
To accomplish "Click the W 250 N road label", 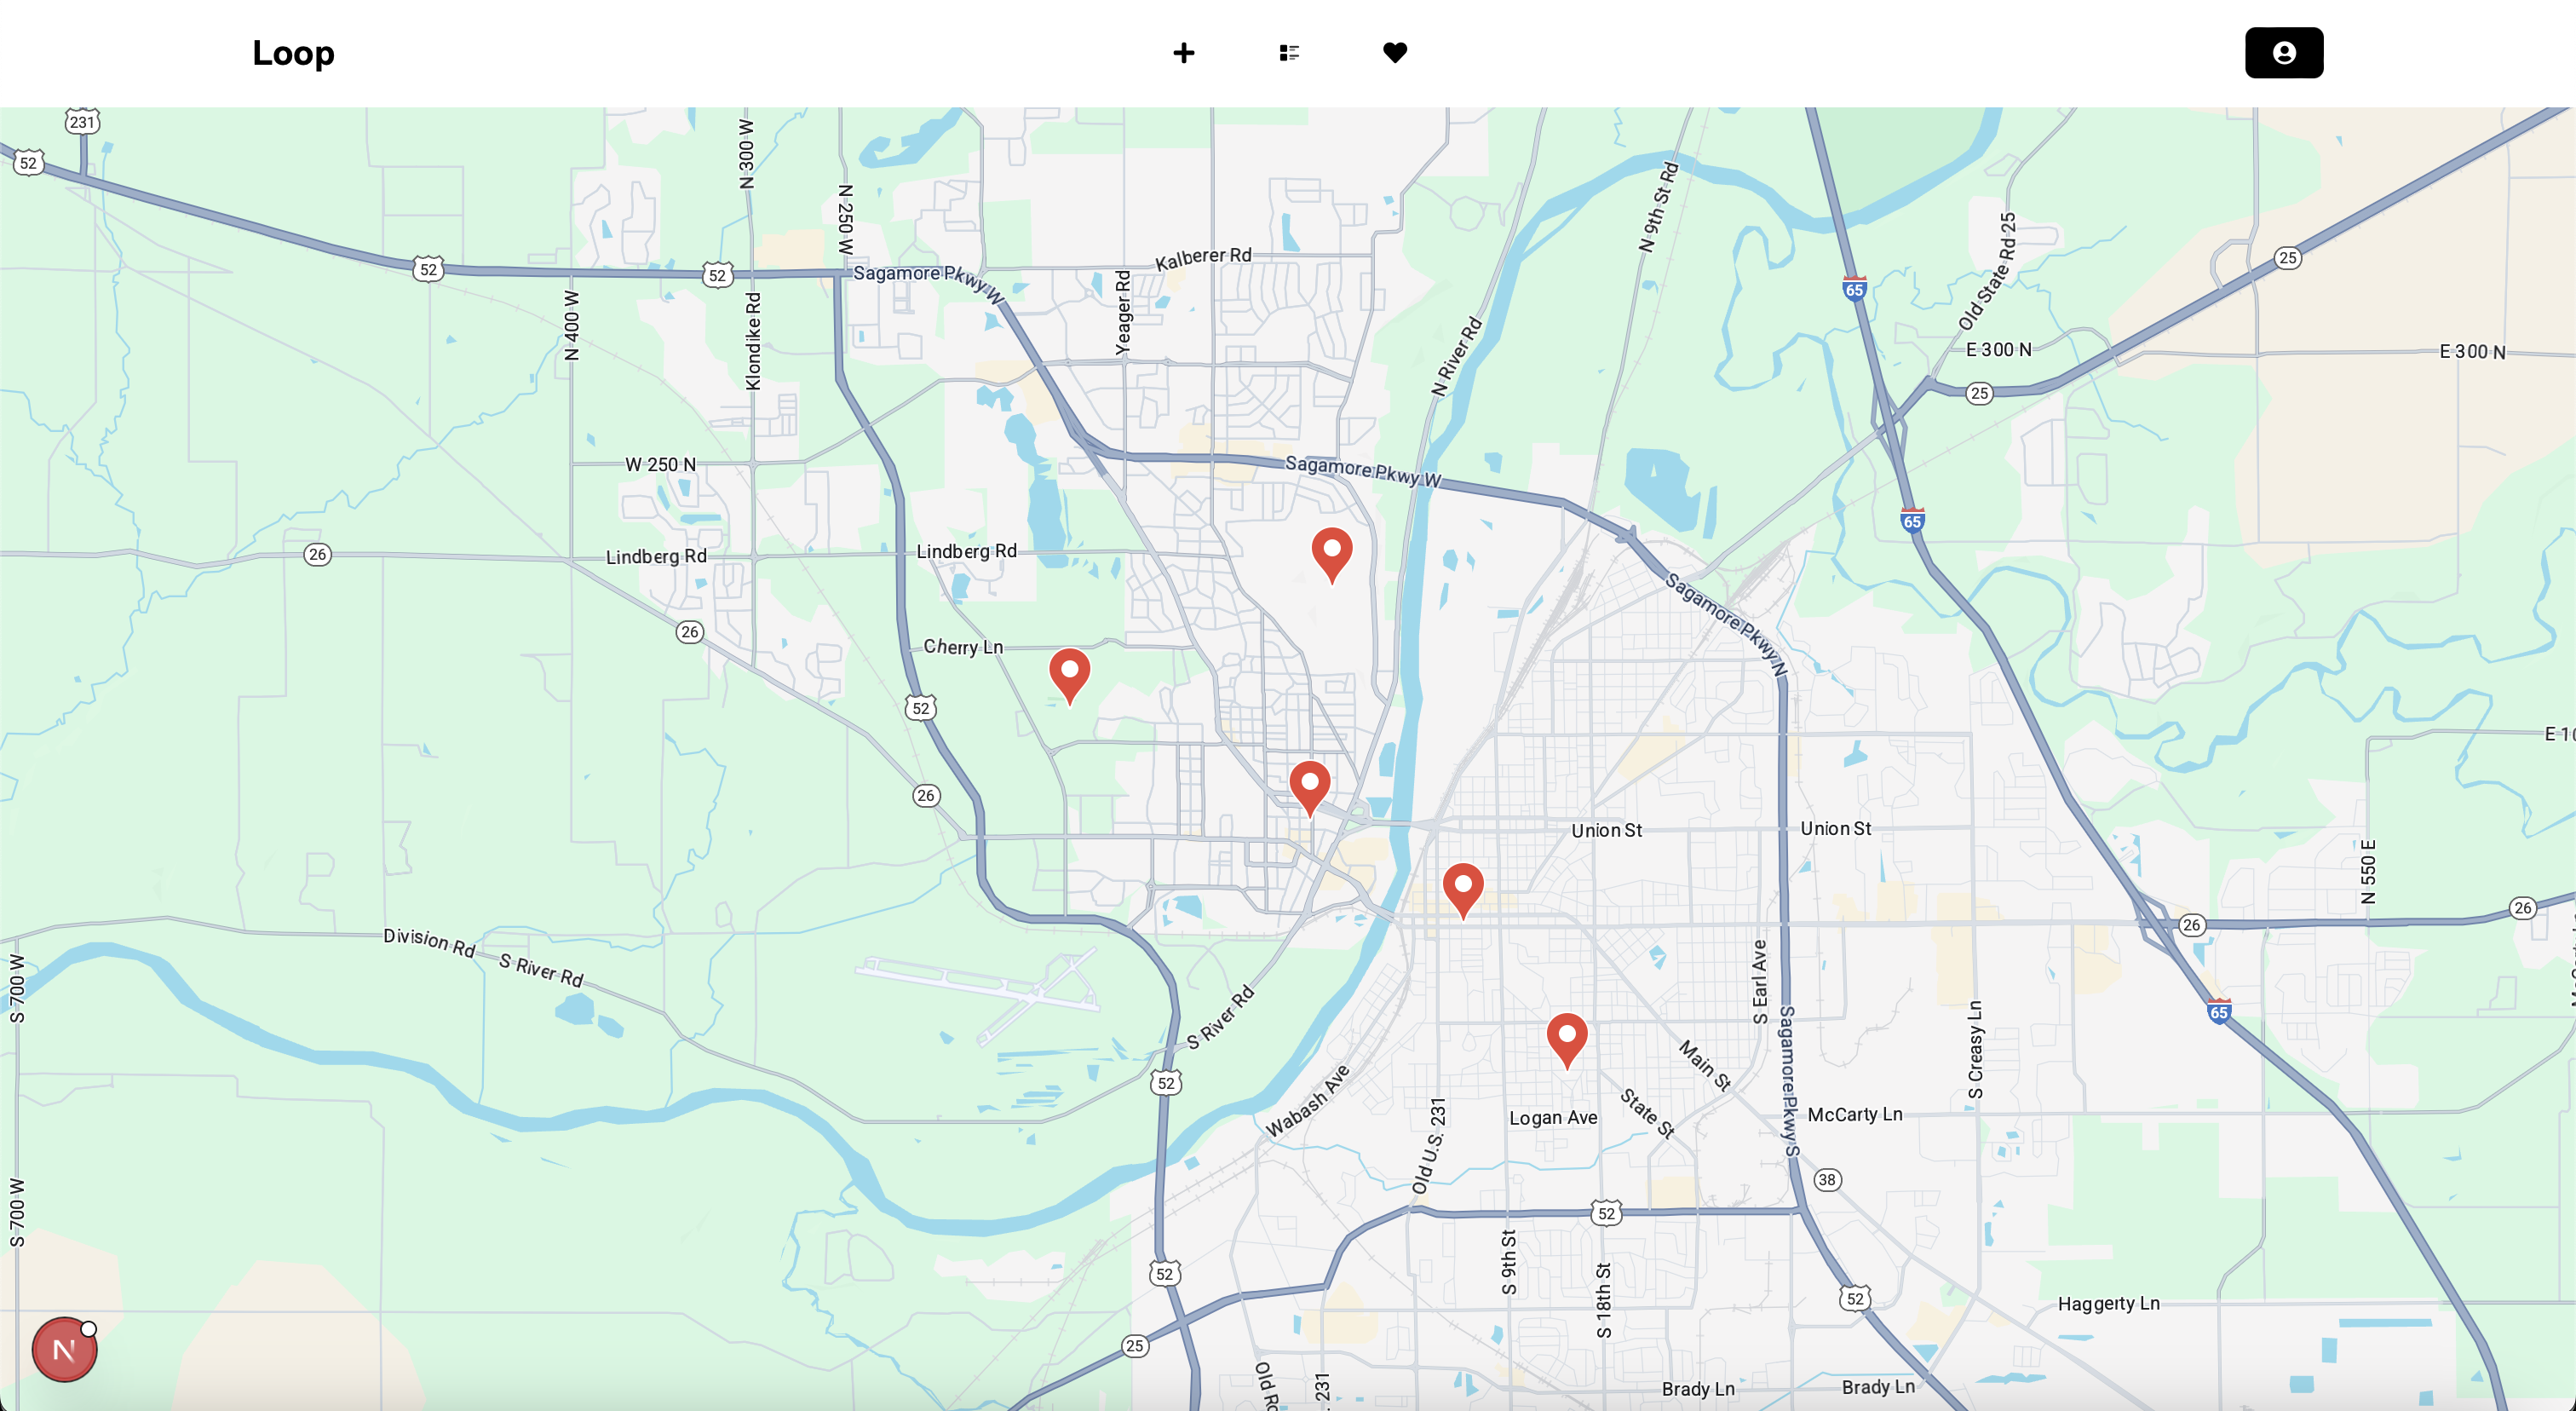I will (x=660, y=464).
